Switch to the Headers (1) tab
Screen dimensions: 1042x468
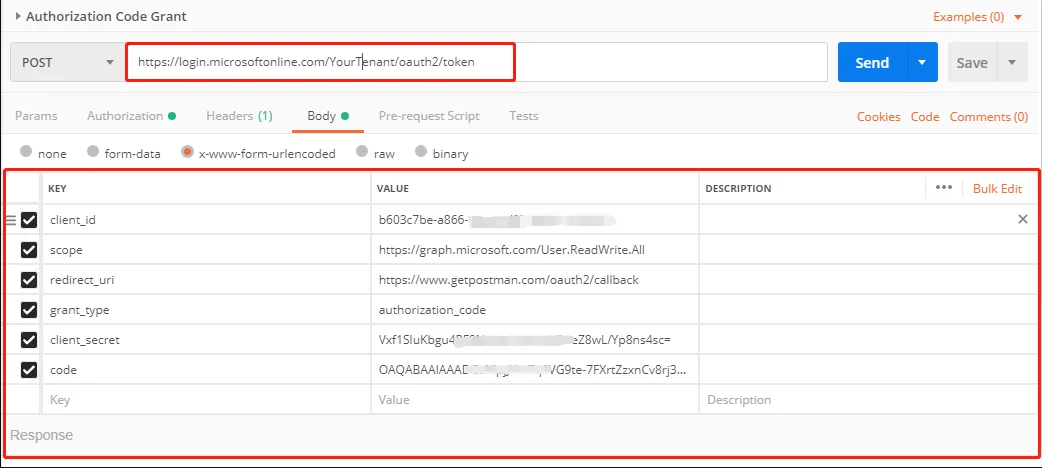point(239,116)
